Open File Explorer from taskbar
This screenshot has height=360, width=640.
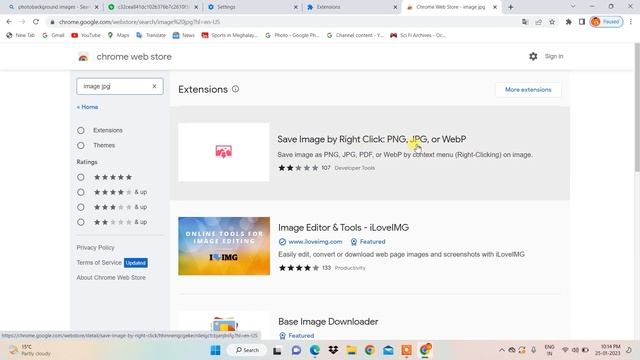pos(351,350)
